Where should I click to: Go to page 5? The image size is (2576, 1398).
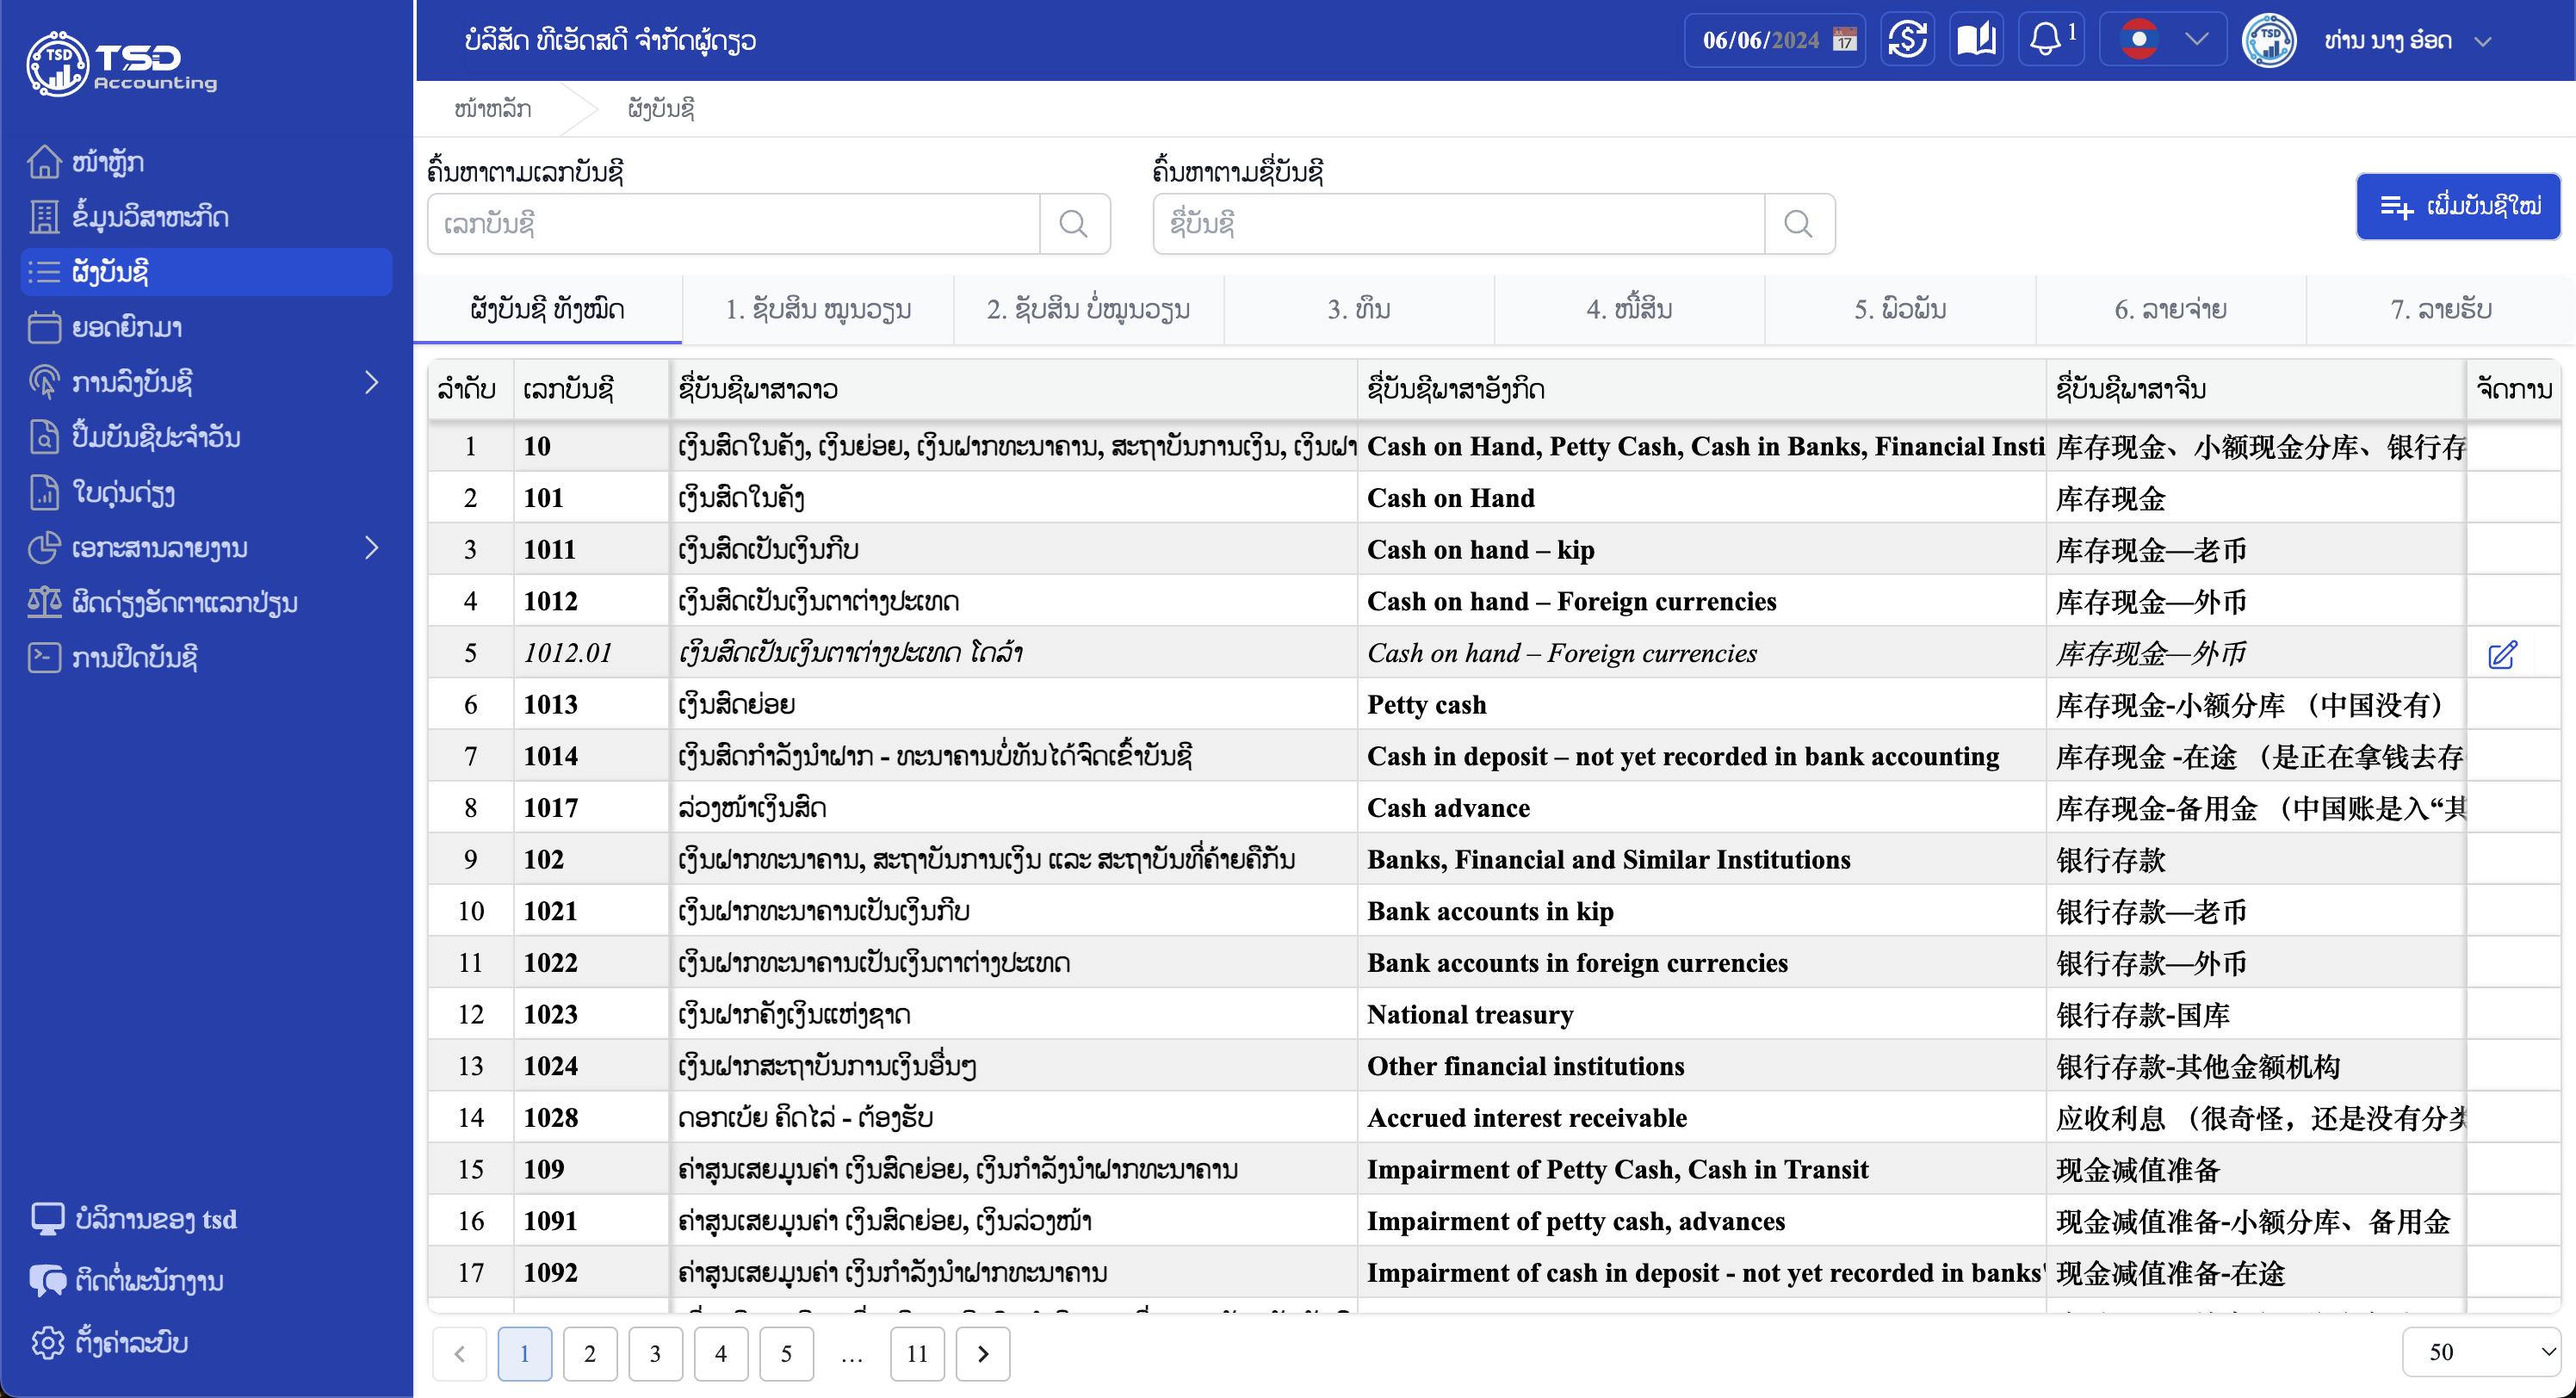tap(786, 1353)
